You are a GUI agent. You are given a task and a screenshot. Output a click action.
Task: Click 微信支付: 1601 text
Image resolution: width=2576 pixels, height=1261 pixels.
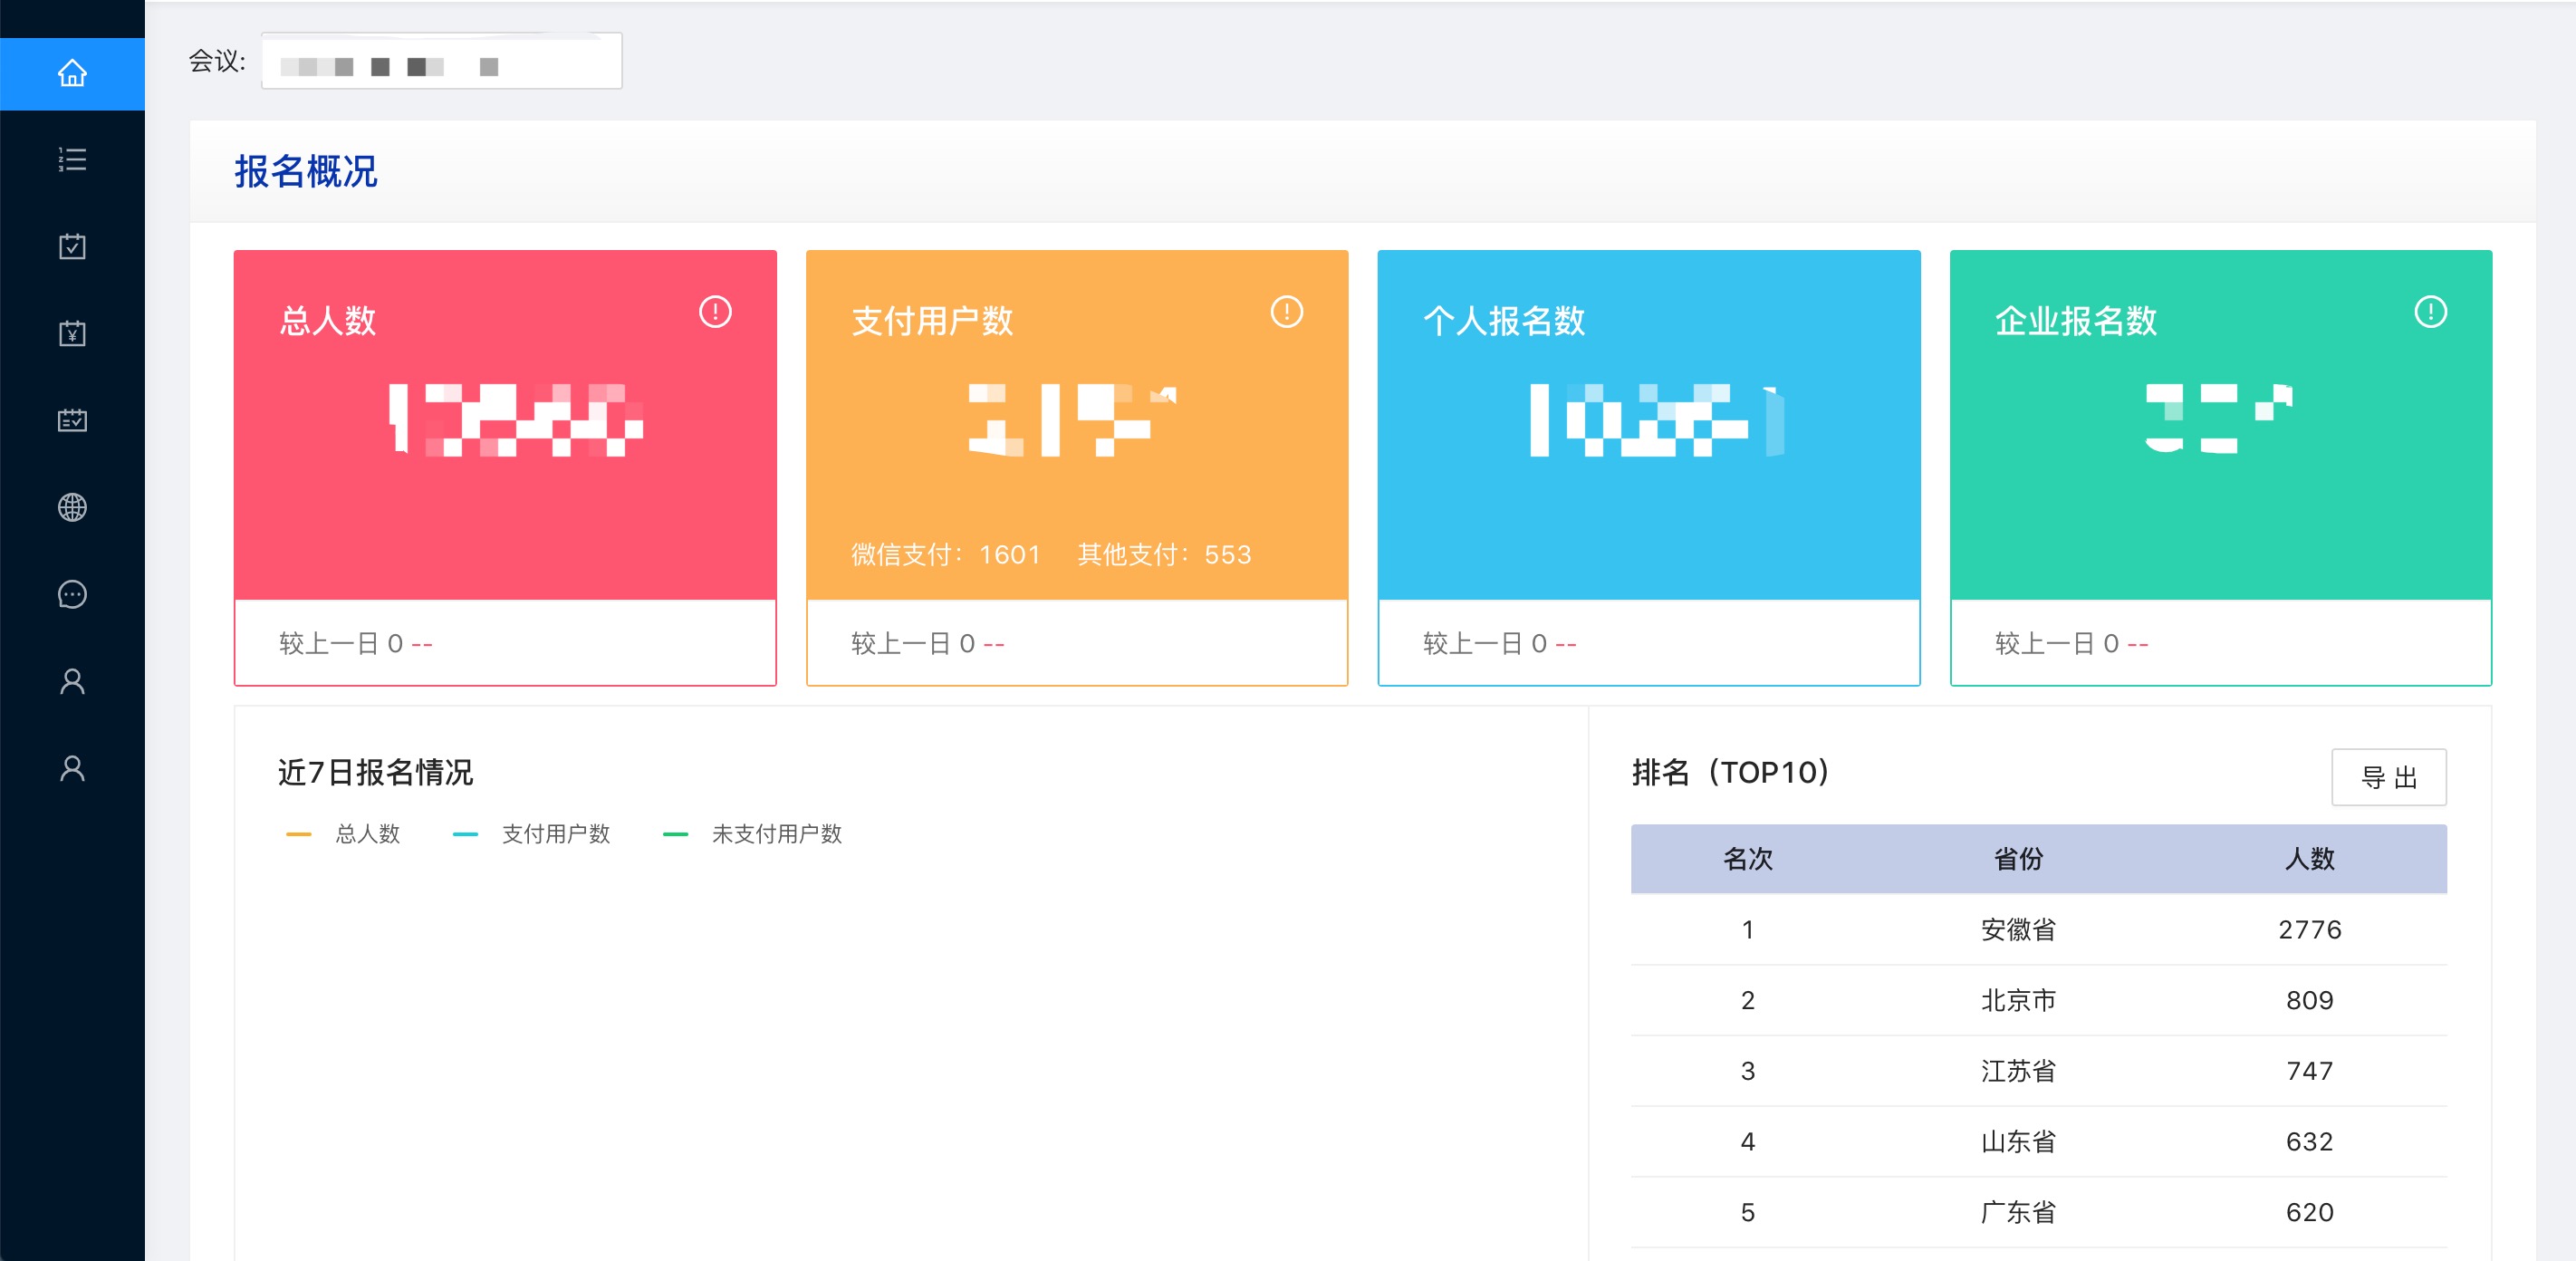click(946, 555)
